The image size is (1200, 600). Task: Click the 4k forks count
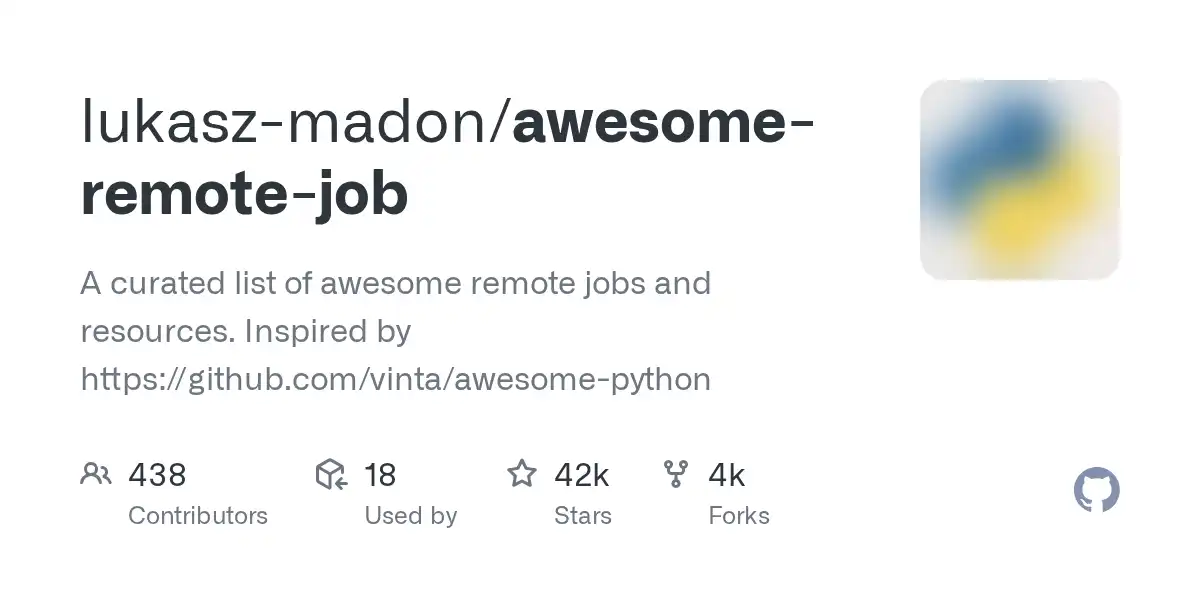(x=726, y=474)
